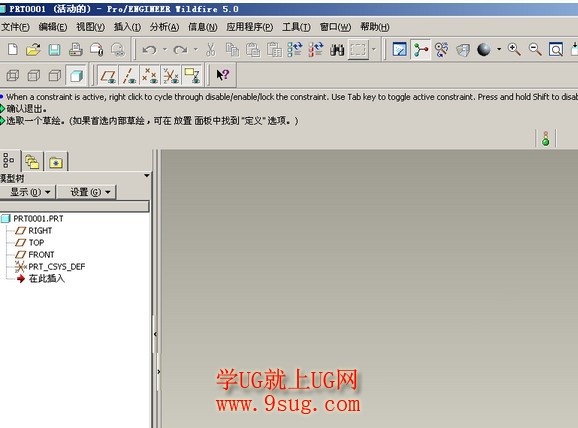This screenshot has width=578, height=428.
Task: Create a new file with the New icon
Action: tap(13, 49)
